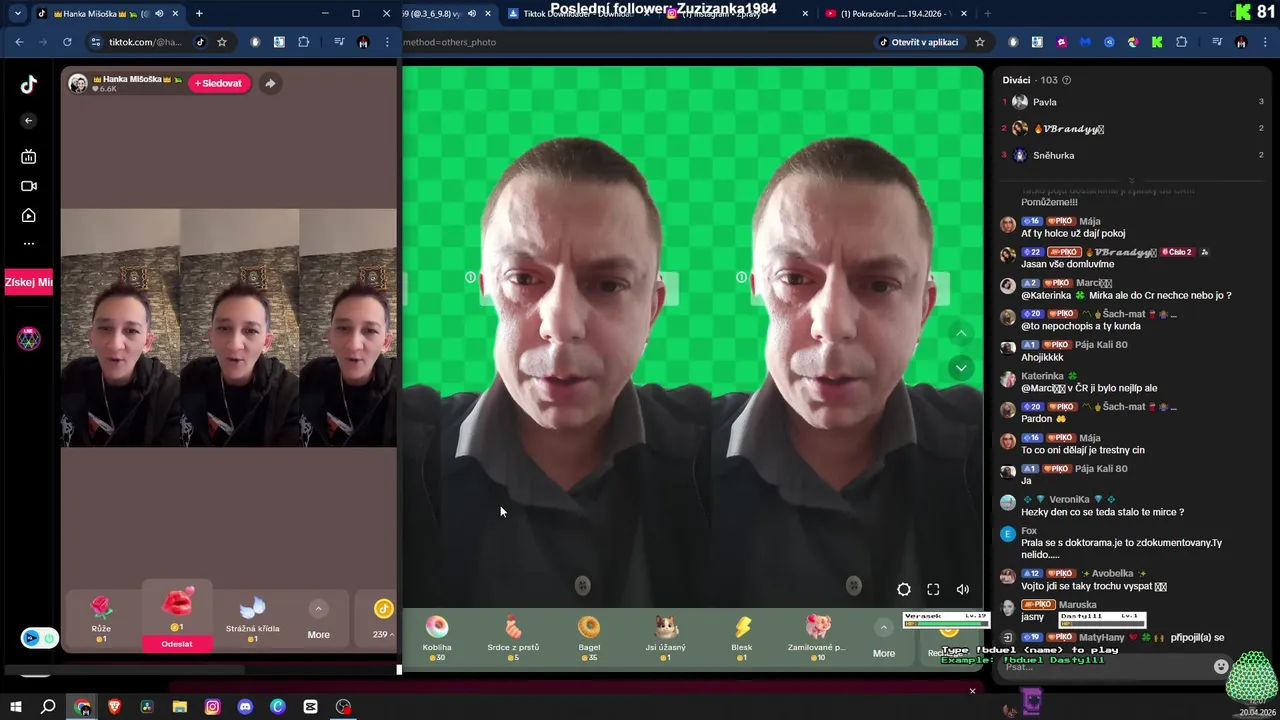Image resolution: width=1280 pixels, height=720 pixels.
Task: Send the Kobliha gift
Action: [x=437, y=637]
